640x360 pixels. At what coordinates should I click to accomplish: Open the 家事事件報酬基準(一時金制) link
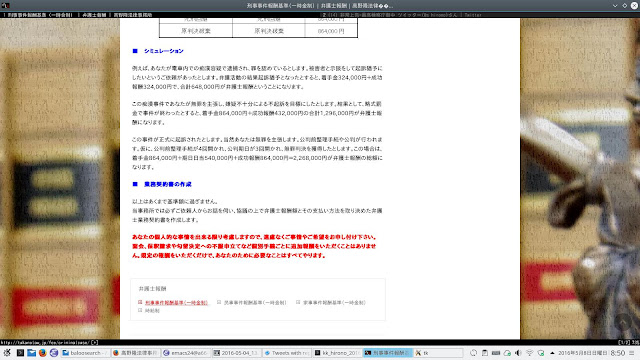[334, 303]
